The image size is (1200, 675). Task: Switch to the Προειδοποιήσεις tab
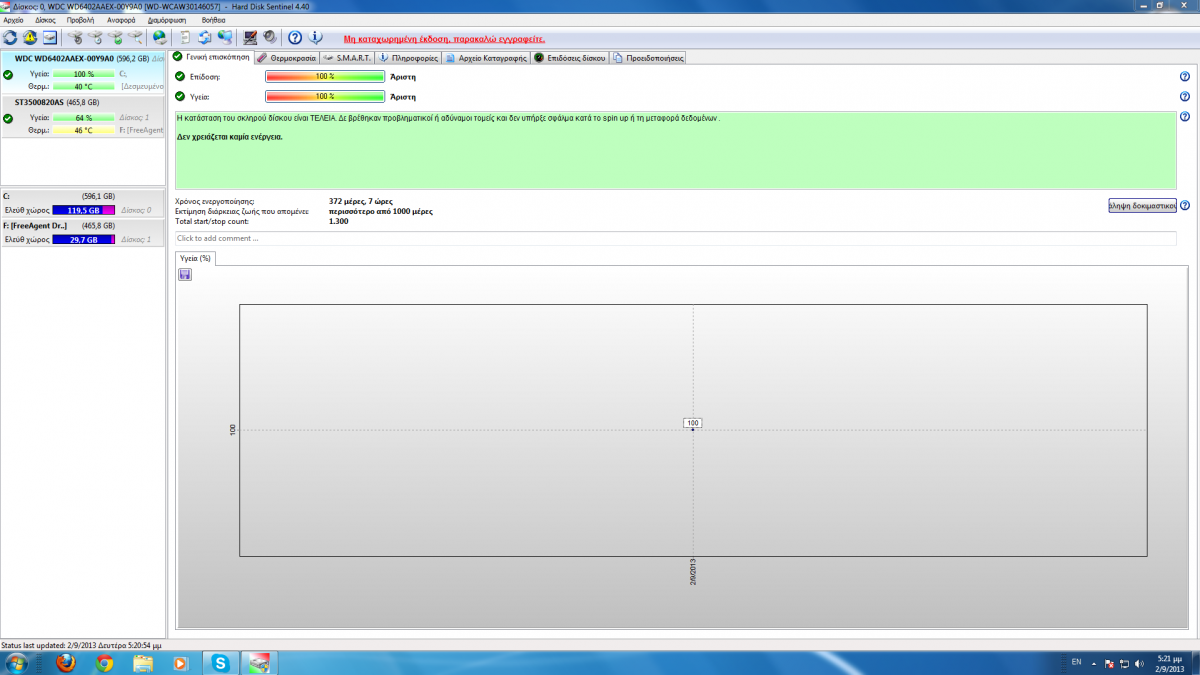(x=648, y=58)
